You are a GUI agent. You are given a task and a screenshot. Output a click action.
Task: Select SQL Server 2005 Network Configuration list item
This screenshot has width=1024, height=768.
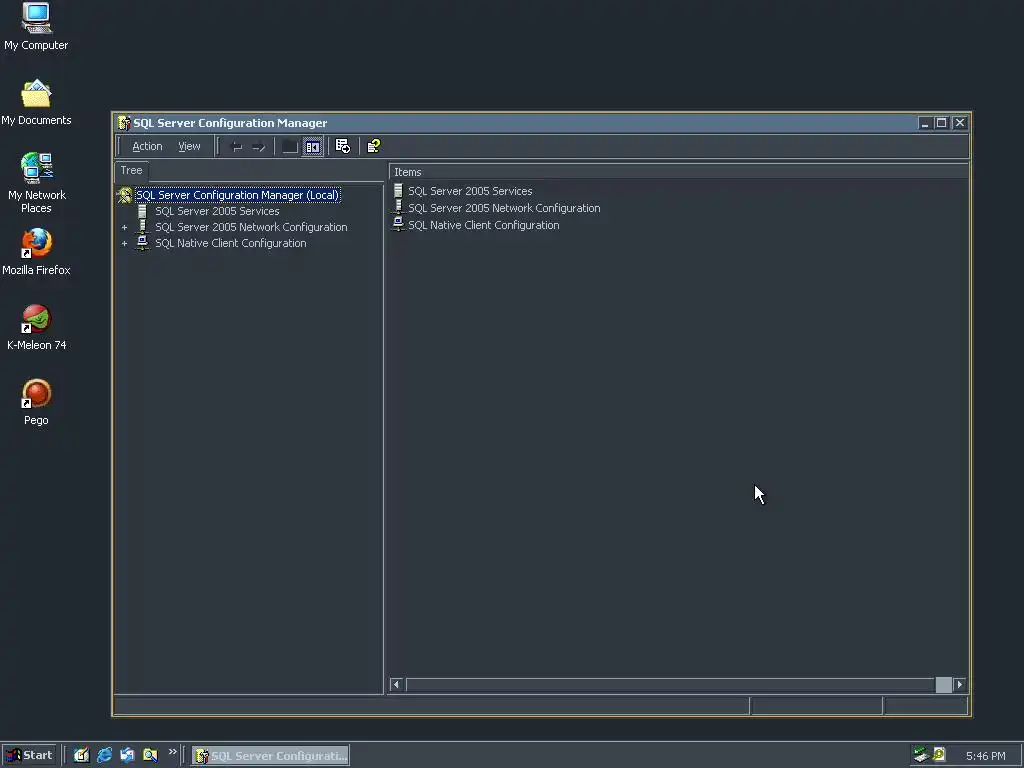pos(504,208)
